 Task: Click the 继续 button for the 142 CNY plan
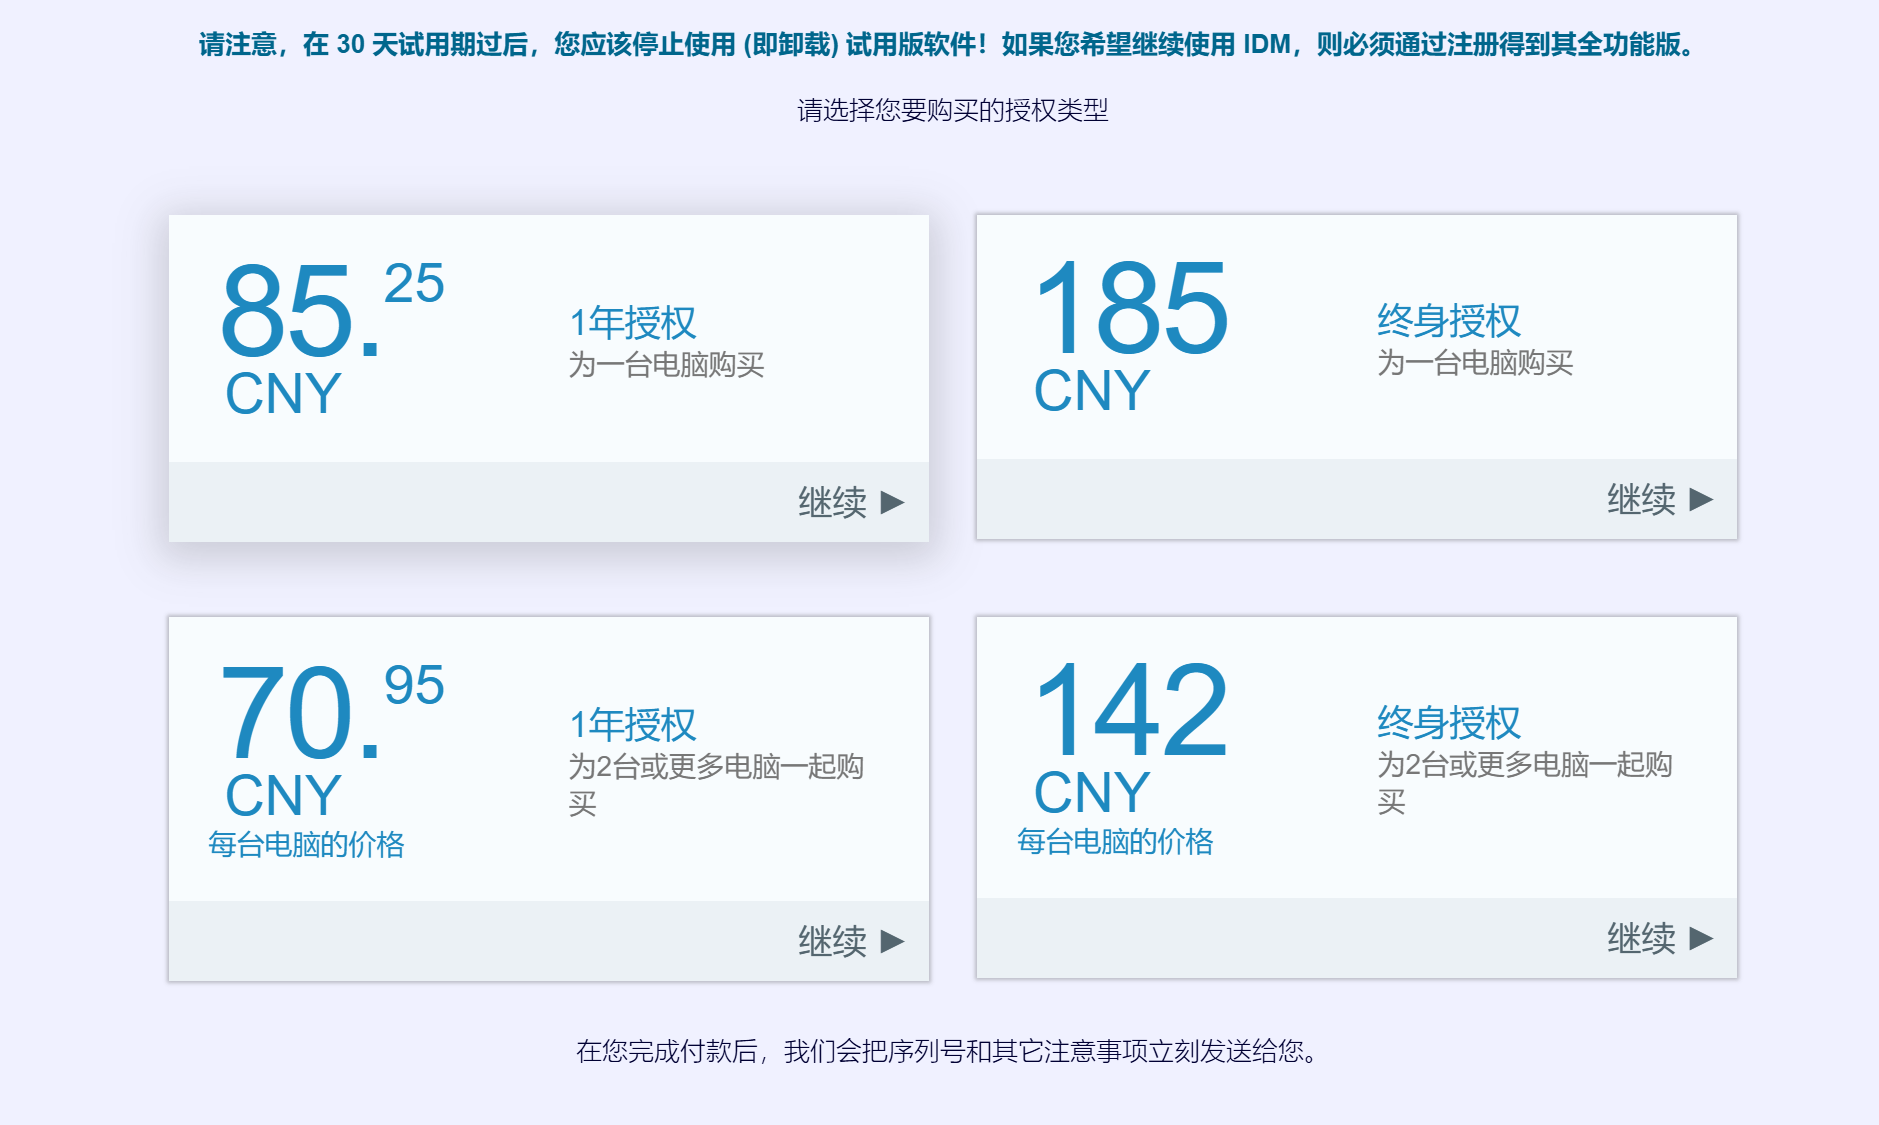point(1640,941)
